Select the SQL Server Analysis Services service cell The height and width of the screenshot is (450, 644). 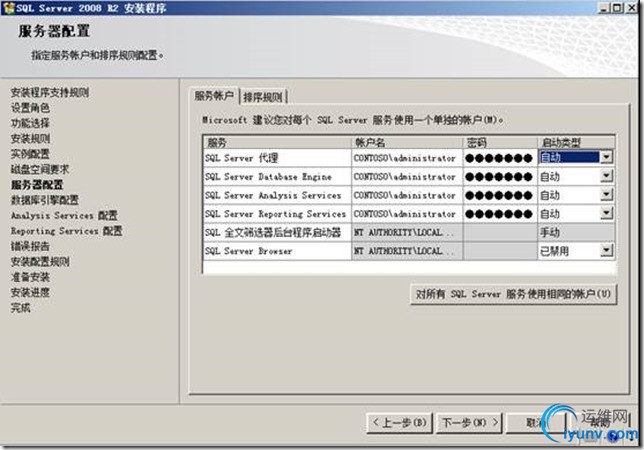pos(277,195)
